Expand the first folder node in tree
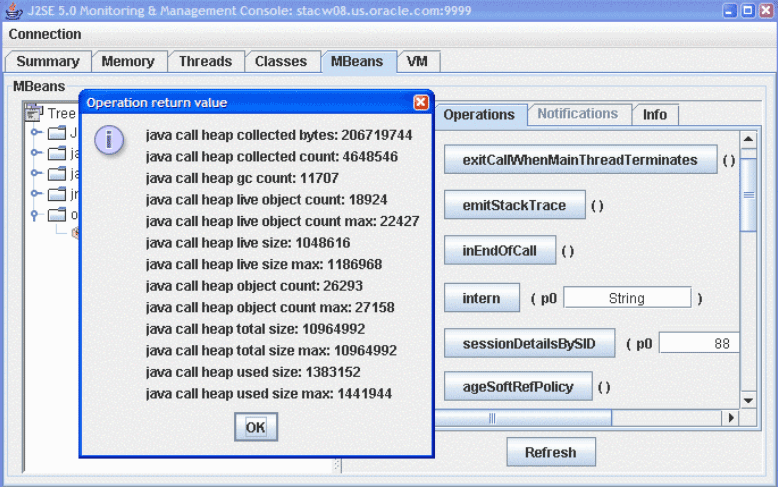The height and width of the screenshot is (487, 778). pyautogui.click(x=37, y=133)
